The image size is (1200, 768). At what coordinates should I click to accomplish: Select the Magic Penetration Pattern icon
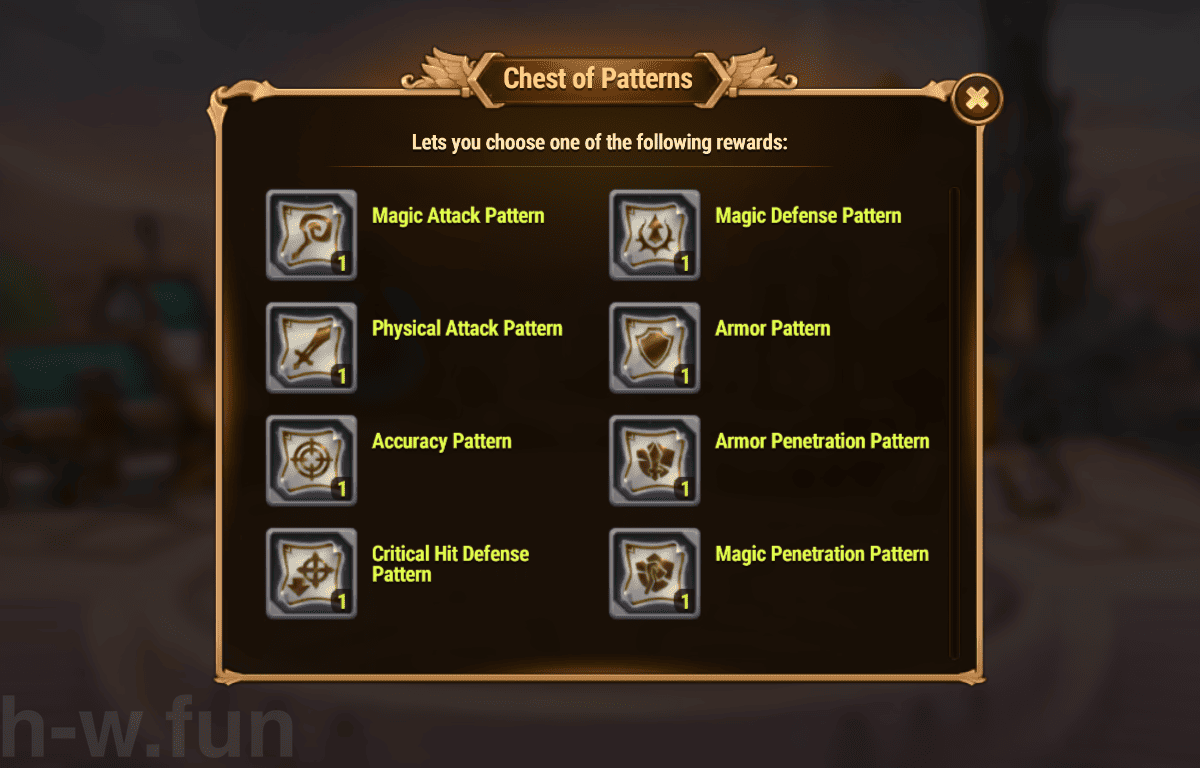(x=654, y=573)
